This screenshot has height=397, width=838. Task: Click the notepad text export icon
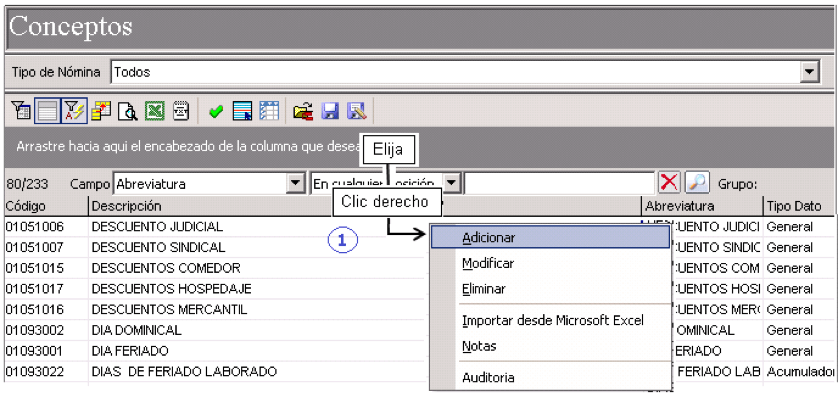tap(181, 112)
